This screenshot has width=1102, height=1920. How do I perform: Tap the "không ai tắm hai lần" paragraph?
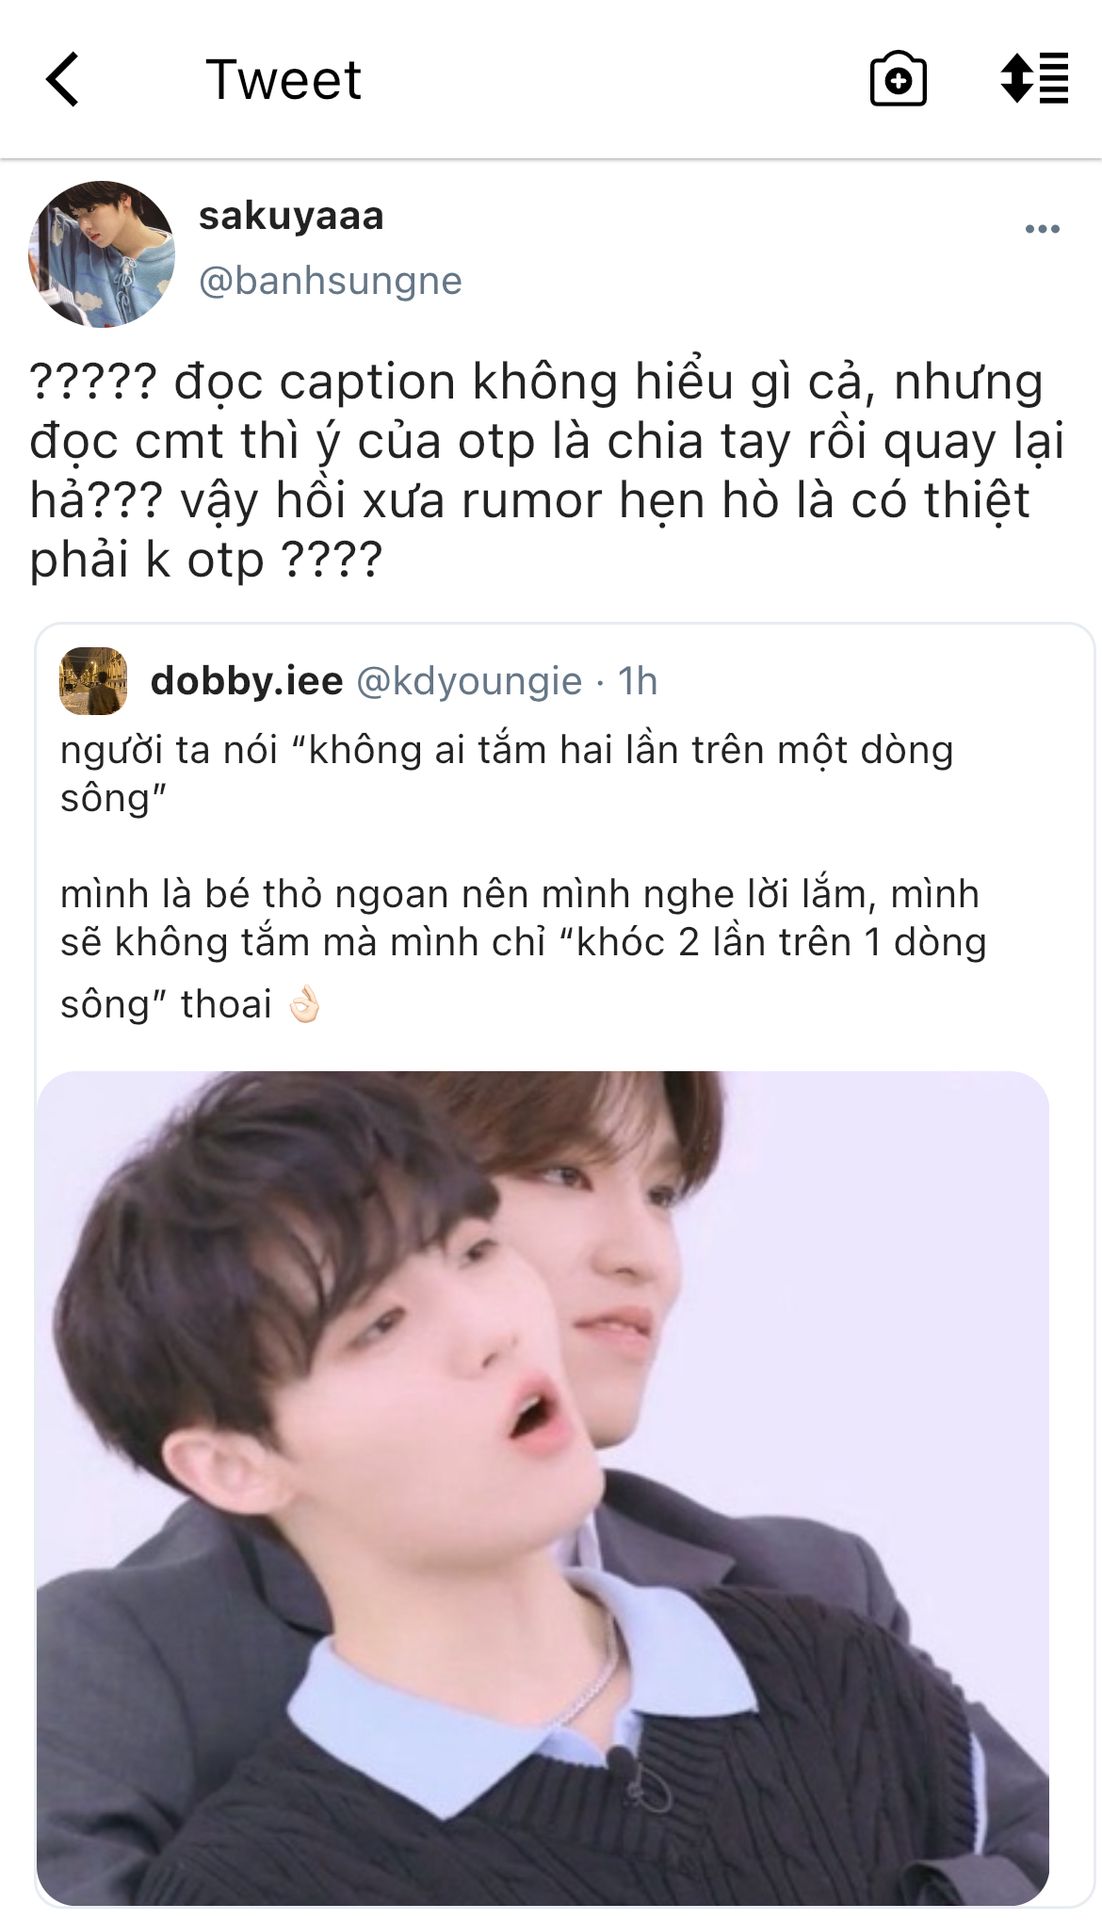[507, 774]
